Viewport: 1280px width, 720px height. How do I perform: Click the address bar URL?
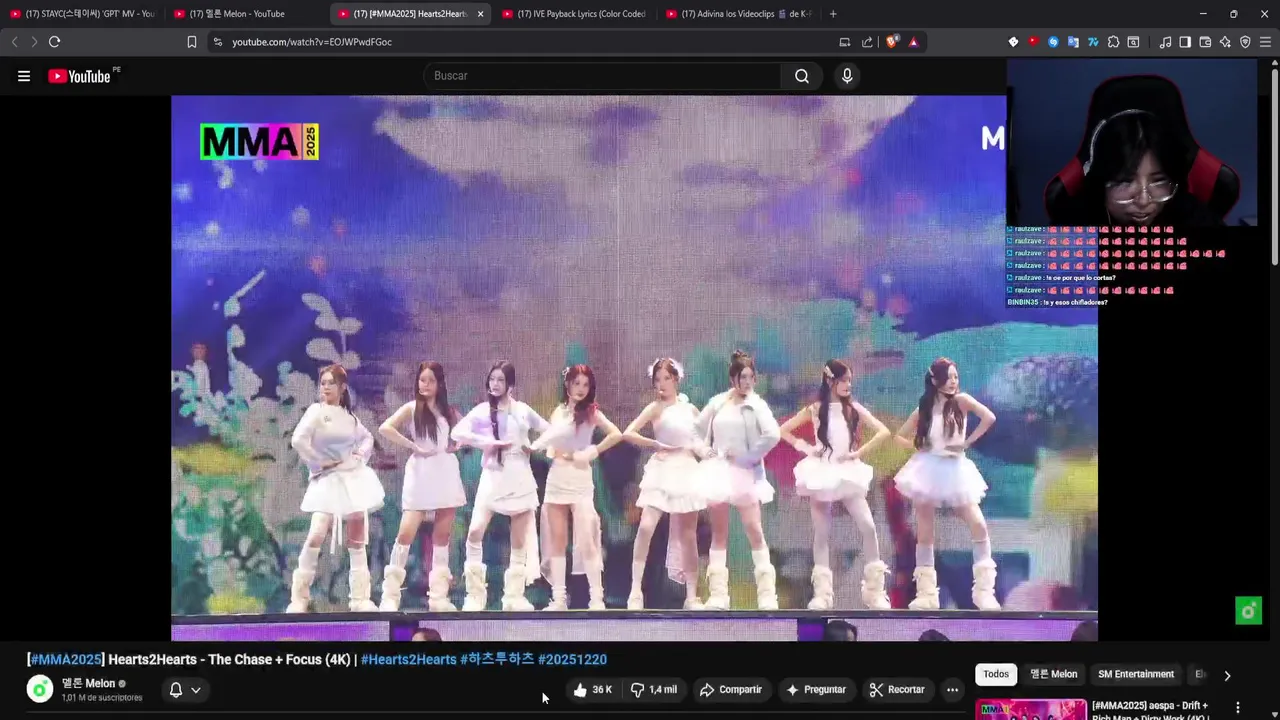[312, 42]
